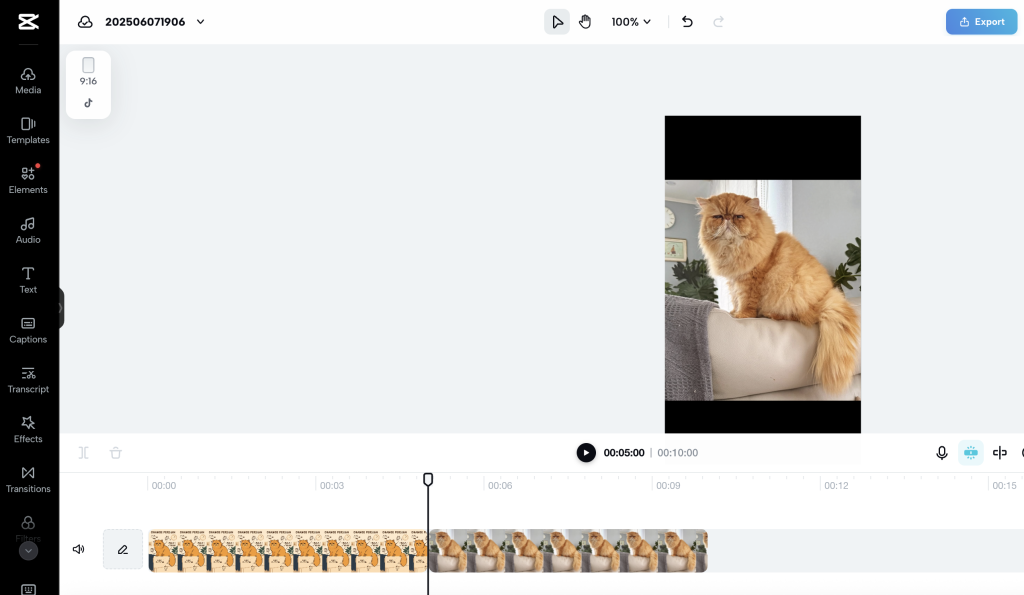Jump to 00:09 on the ruler
This screenshot has height=595, width=1024.
[668, 485]
